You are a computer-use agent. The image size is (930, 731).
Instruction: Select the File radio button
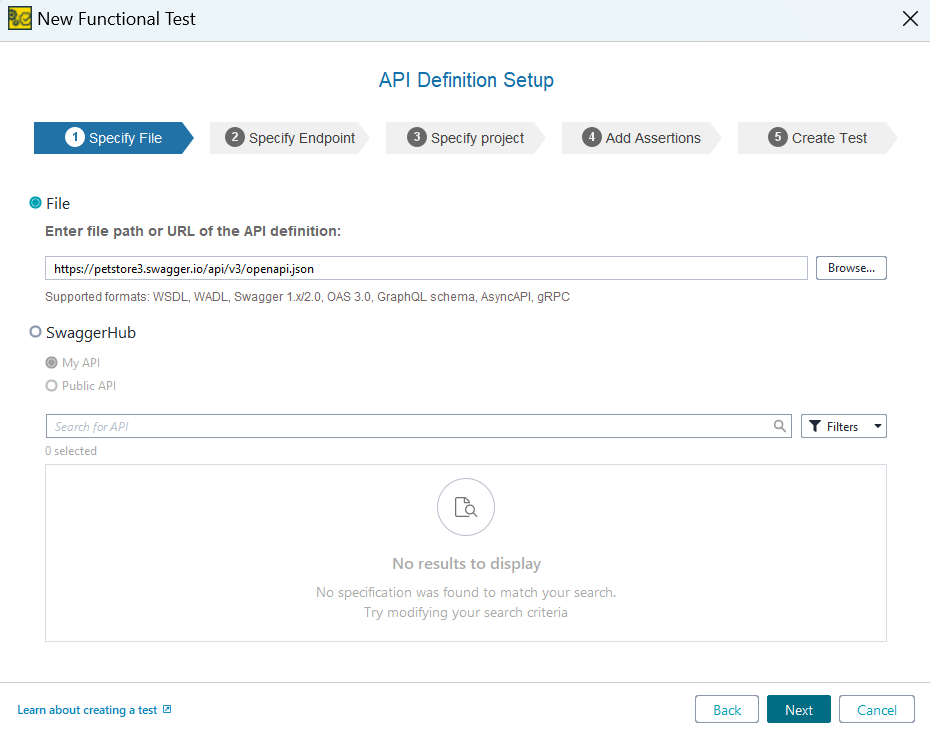pos(33,203)
